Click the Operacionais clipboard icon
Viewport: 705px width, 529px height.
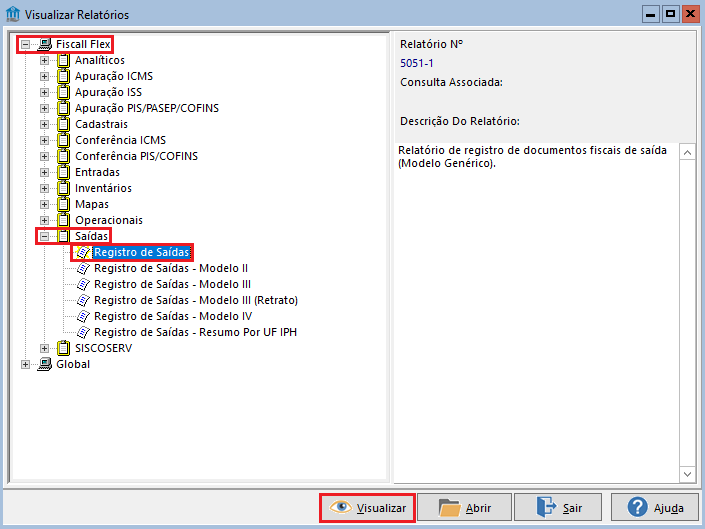tap(64, 220)
